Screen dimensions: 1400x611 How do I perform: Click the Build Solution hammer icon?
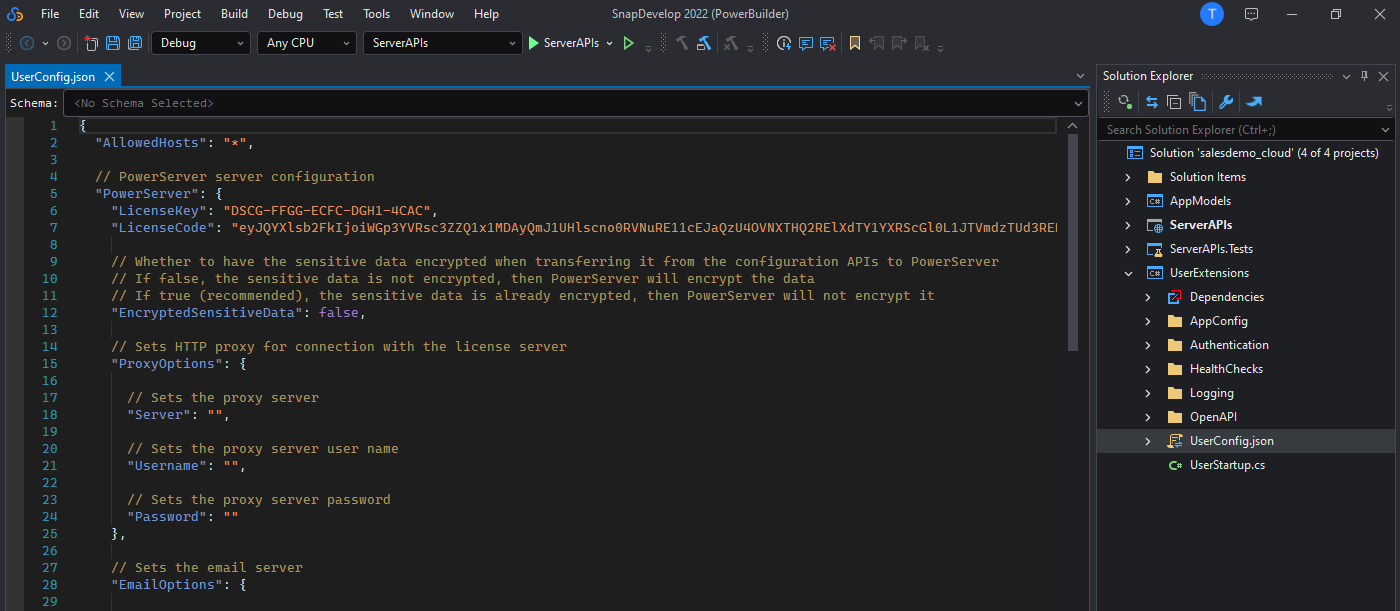tap(682, 43)
